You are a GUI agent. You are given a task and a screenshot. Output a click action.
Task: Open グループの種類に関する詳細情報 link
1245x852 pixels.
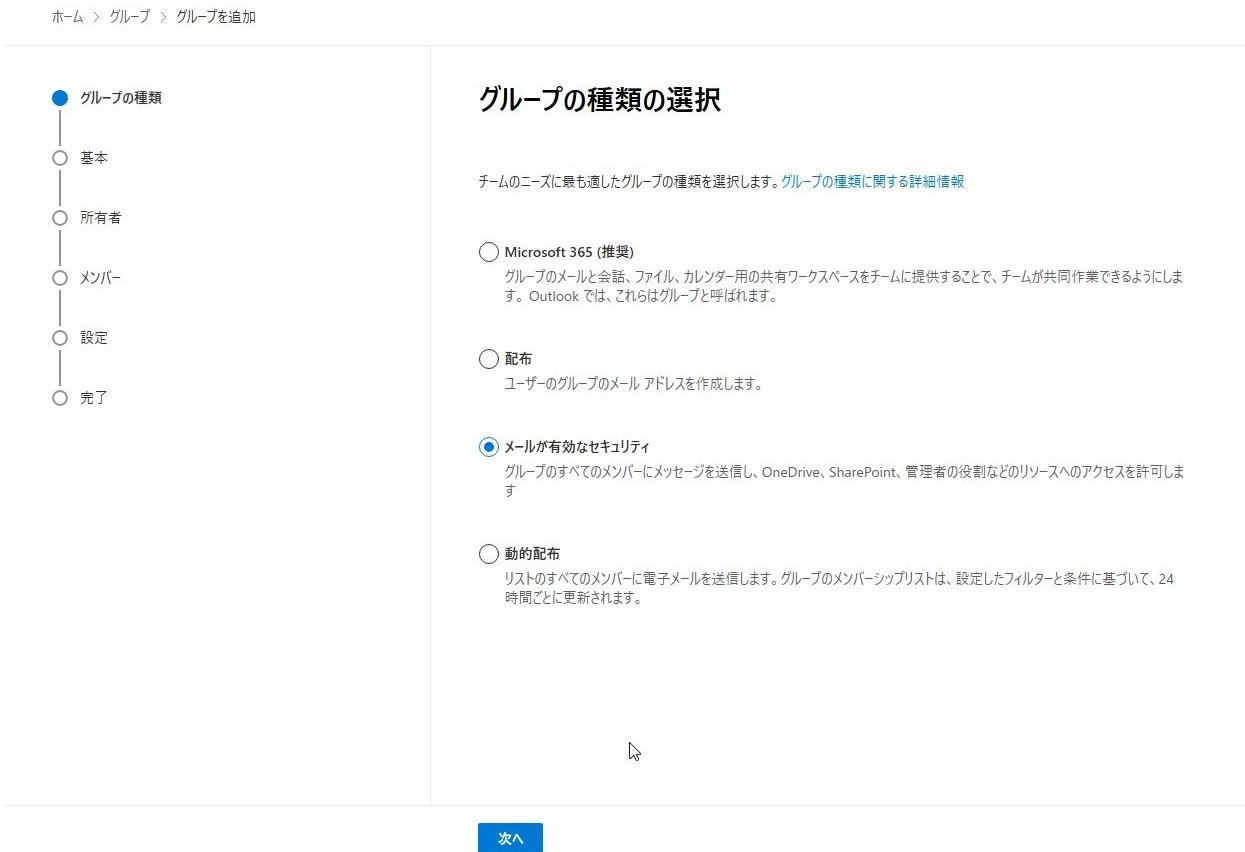pos(872,182)
